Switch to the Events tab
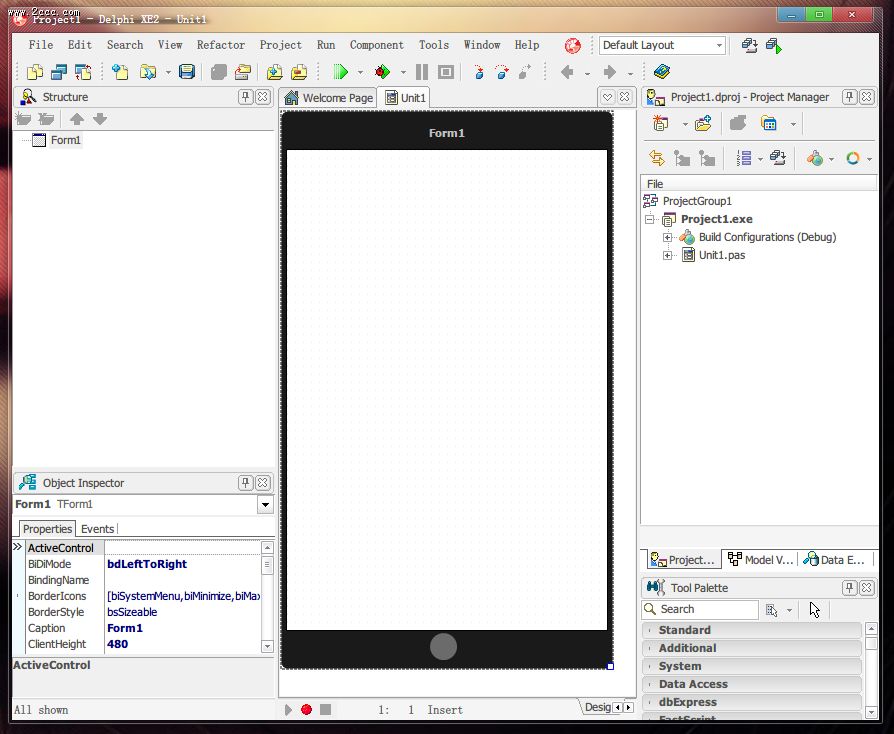 pyautogui.click(x=97, y=529)
